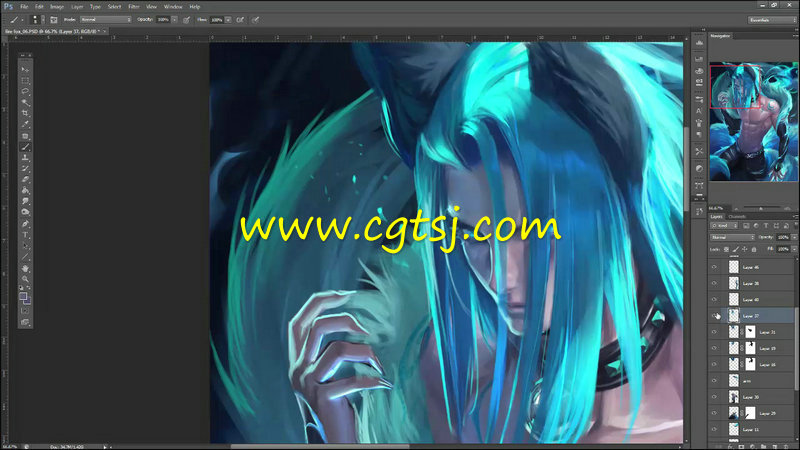Lock image pixels brush icon
This screenshot has width=800, height=450.
point(735,249)
